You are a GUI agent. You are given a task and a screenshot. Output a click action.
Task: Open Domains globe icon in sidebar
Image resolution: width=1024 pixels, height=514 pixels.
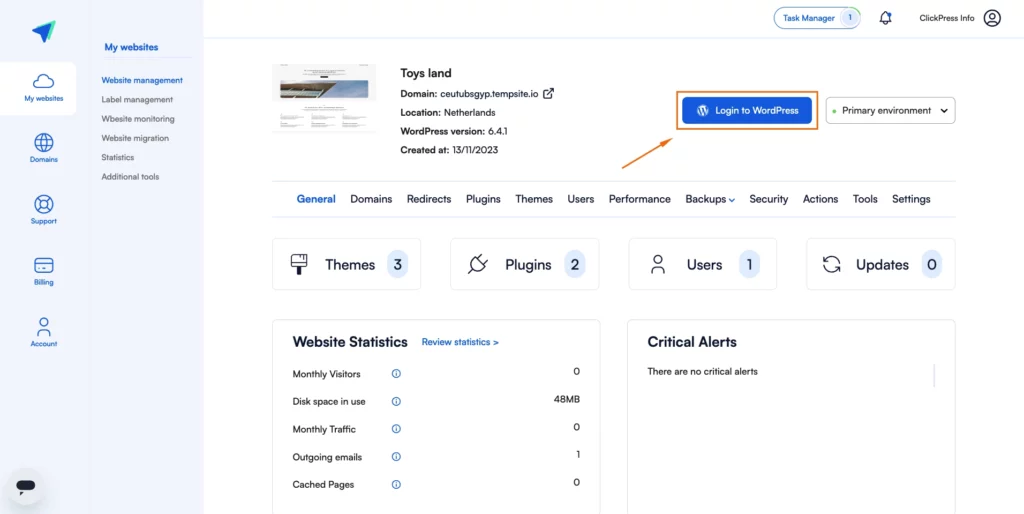44,142
